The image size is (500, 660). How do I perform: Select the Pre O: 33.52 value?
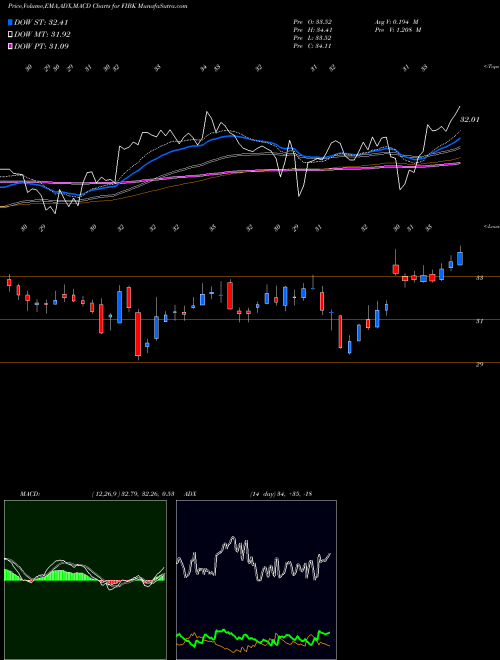coord(312,22)
